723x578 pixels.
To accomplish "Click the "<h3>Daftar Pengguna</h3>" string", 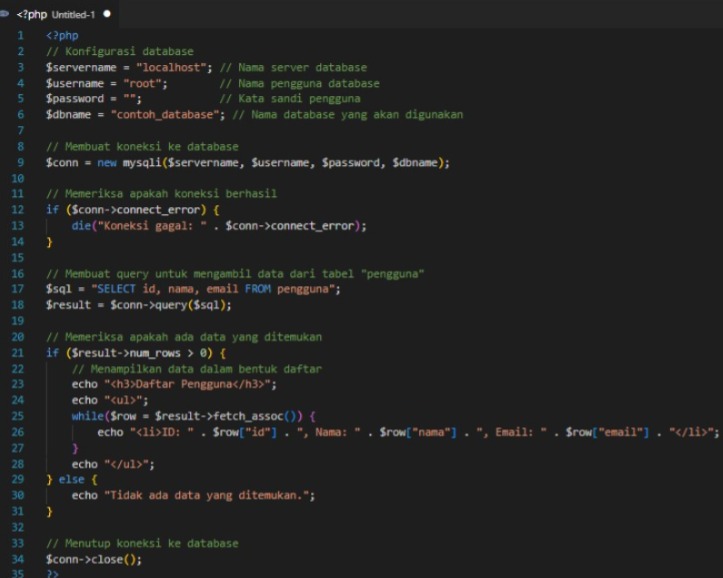I will click(x=187, y=384).
